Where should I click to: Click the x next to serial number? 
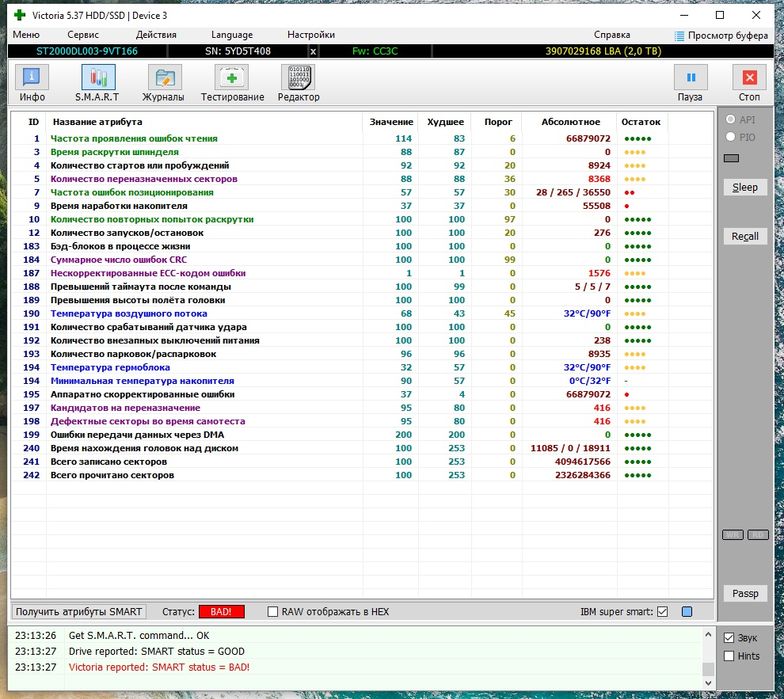(x=313, y=51)
